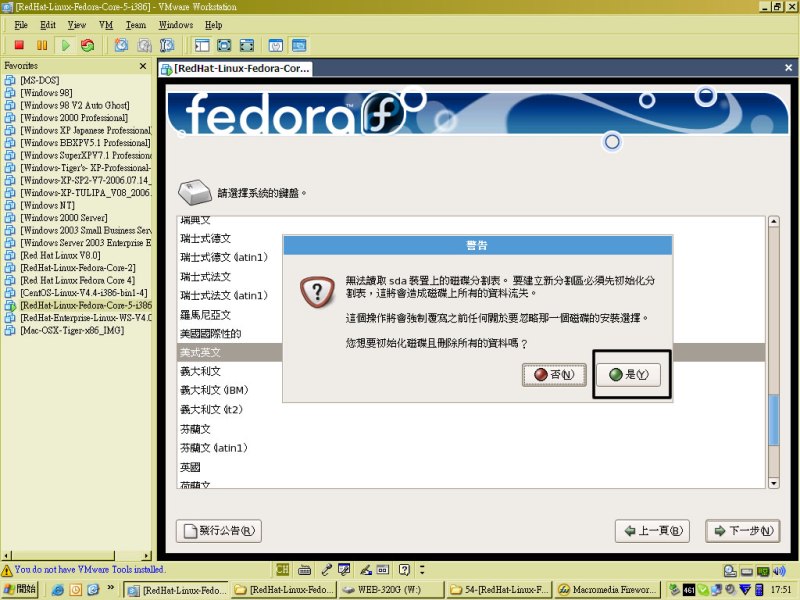Image resolution: width=800 pixels, height=600 pixels.
Task: Take a snapshot with the snapshot icon
Action: [121, 45]
